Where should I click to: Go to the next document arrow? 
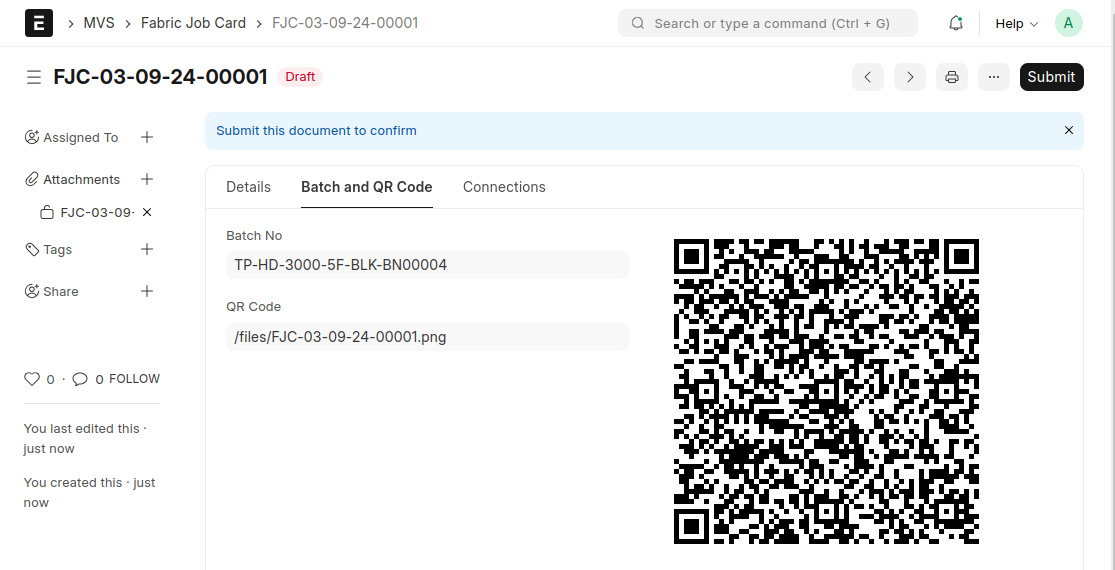[x=909, y=77]
